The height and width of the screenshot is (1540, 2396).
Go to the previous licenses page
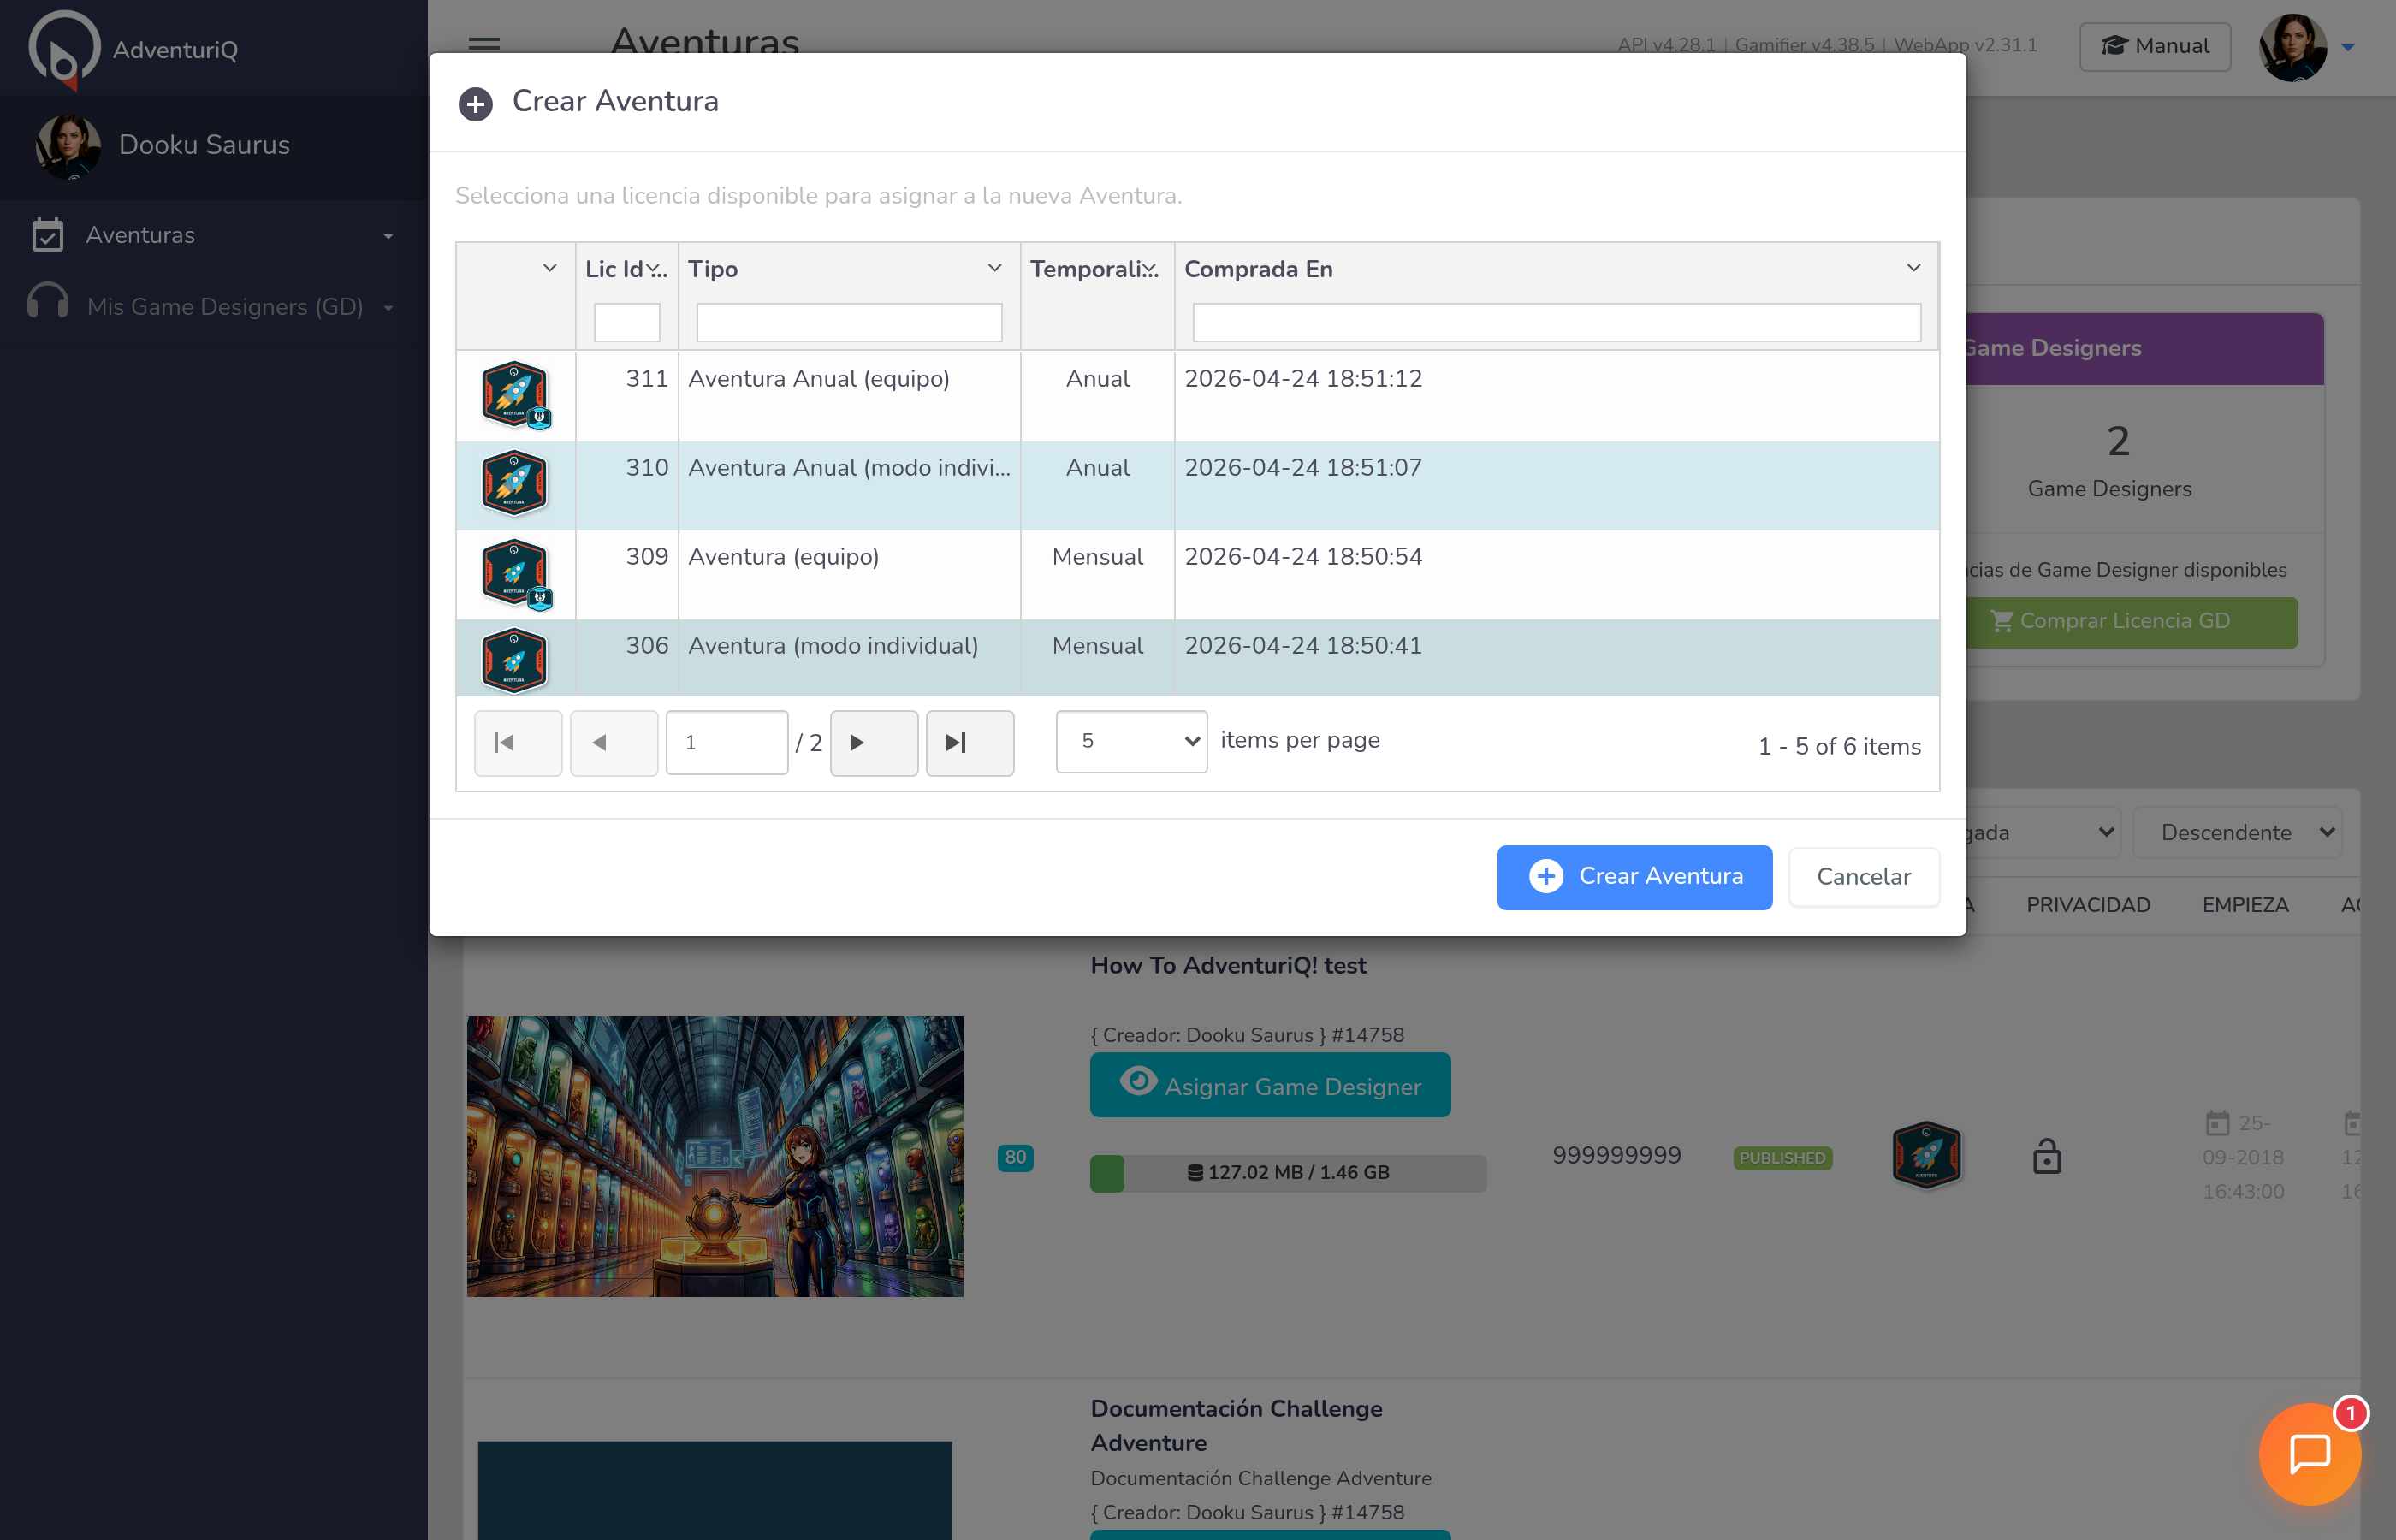pyautogui.click(x=614, y=743)
